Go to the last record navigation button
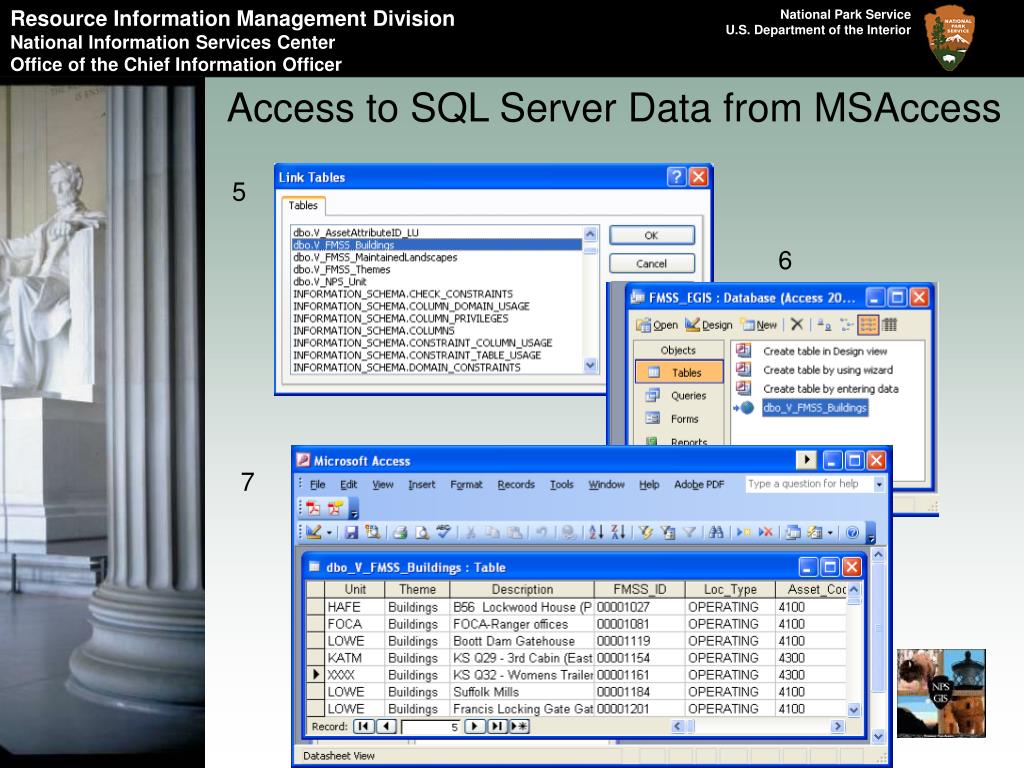Screen dimensions: 1024x768 point(497,726)
